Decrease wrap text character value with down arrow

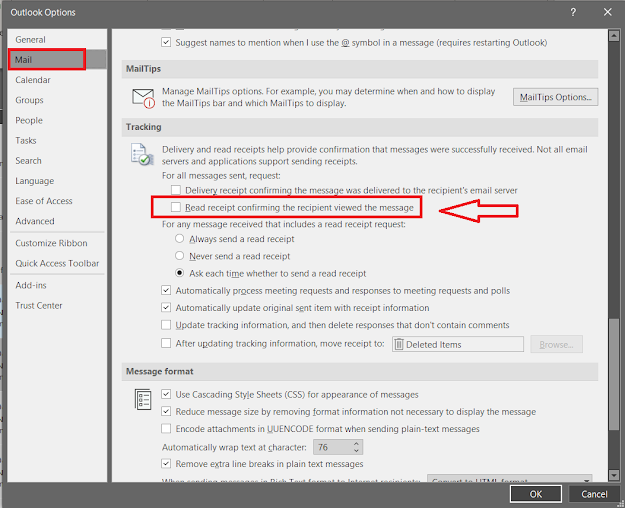coord(356,451)
